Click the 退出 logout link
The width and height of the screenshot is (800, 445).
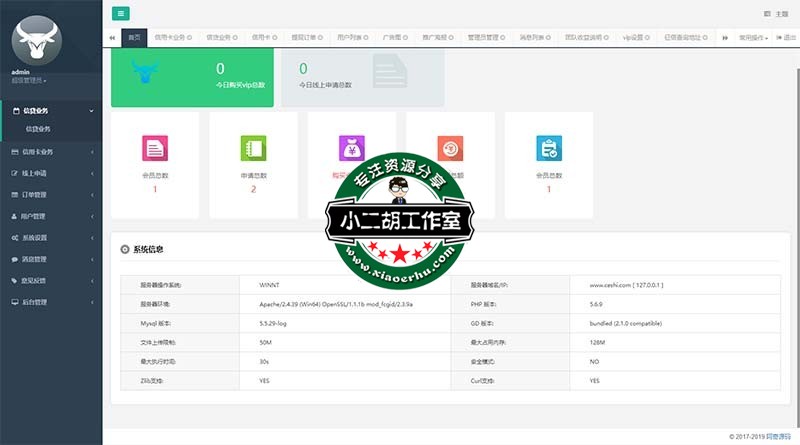click(x=786, y=37)
